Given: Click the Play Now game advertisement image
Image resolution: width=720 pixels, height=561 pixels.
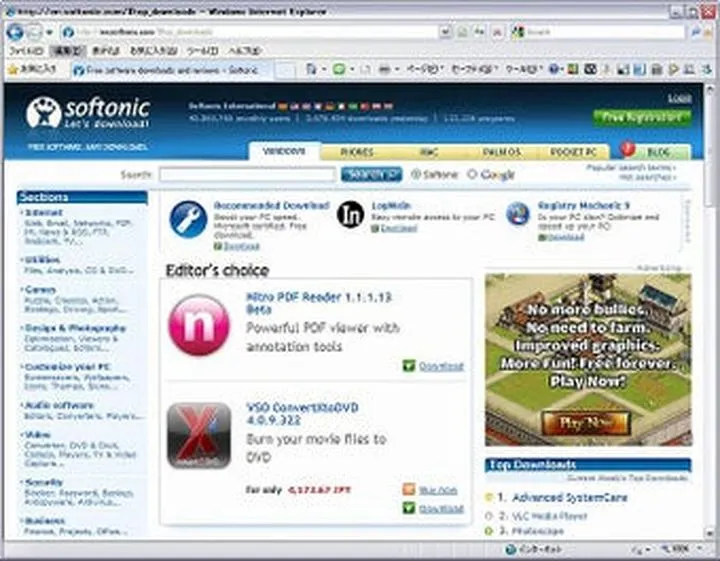Looking at the screenshot, I should coord(588,359).
